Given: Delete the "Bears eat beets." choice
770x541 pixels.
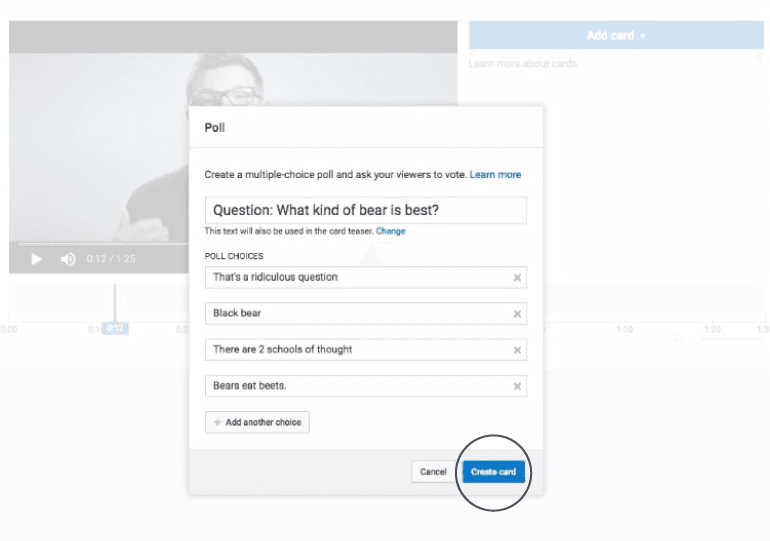Looking at the screenshot, I should [x=517, y=386].
